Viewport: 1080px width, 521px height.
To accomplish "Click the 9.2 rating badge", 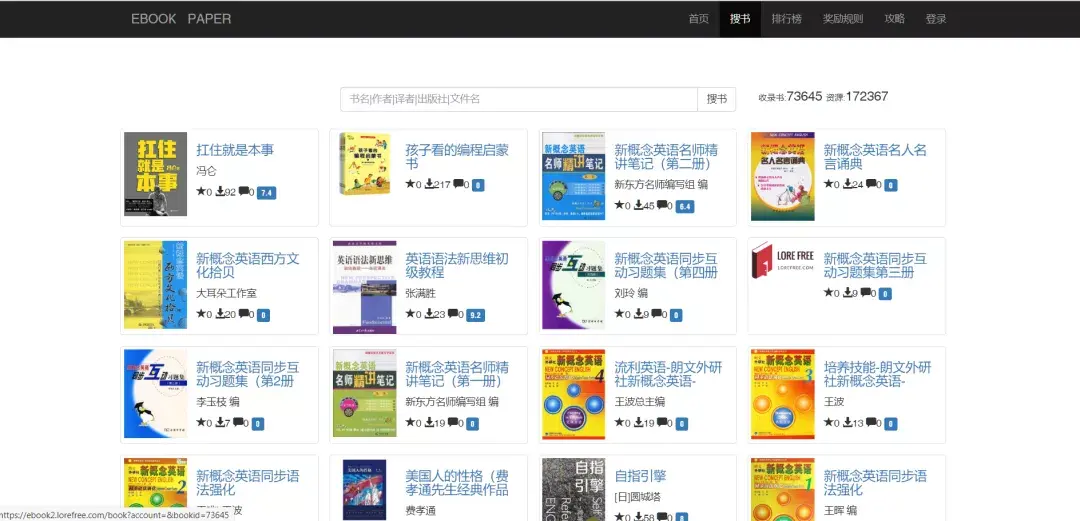I will (476, 315).
